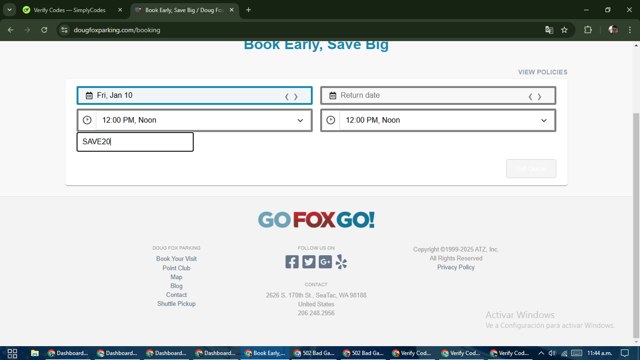Viewport: 640px width, 360px height.
Task: Open departure time 12:00 PM dropdown
Action: 195,120
